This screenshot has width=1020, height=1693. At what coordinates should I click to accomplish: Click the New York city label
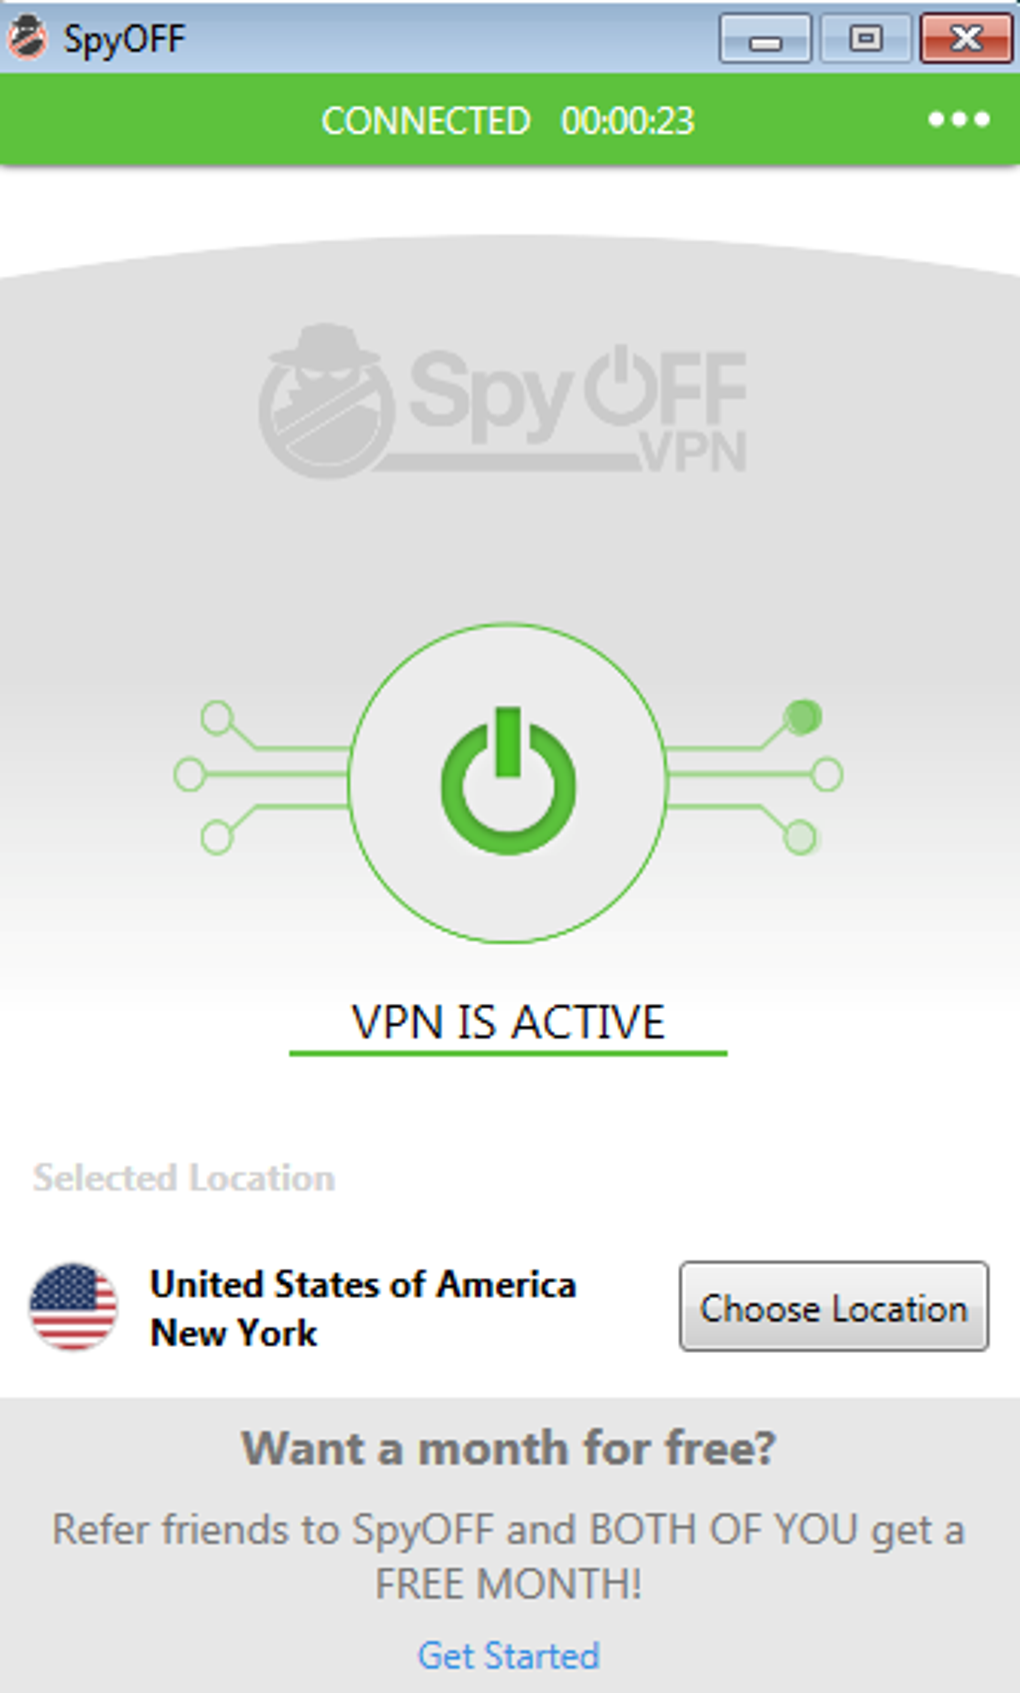coord(234,1333)
